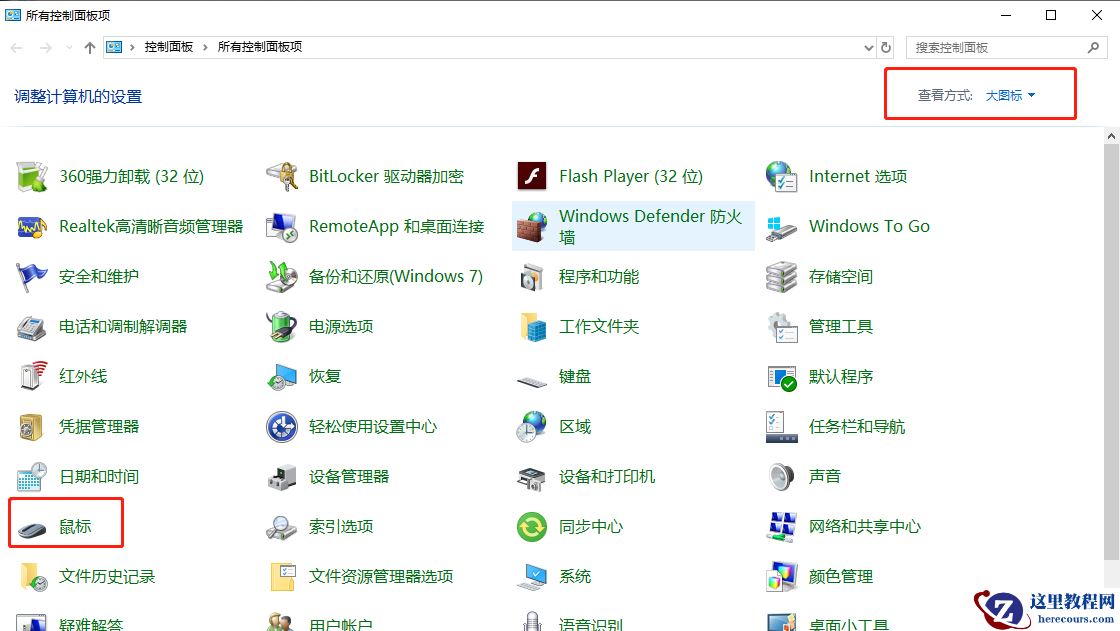Click the vertical scrollbar up arrow
The image size is (1120, 631).
click(x=1111, y=135)
